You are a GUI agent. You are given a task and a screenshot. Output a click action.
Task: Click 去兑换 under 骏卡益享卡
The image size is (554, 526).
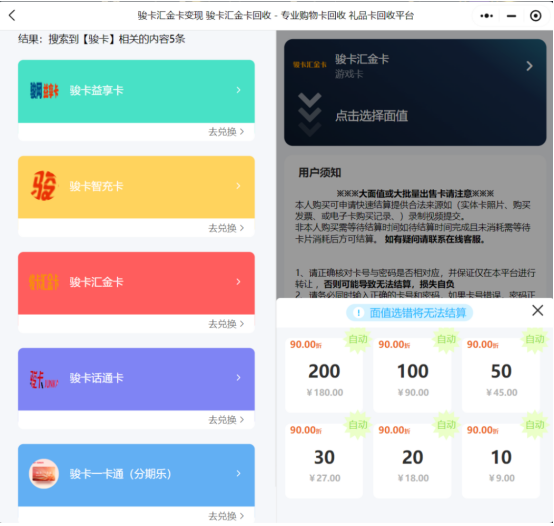pos(226,132)
